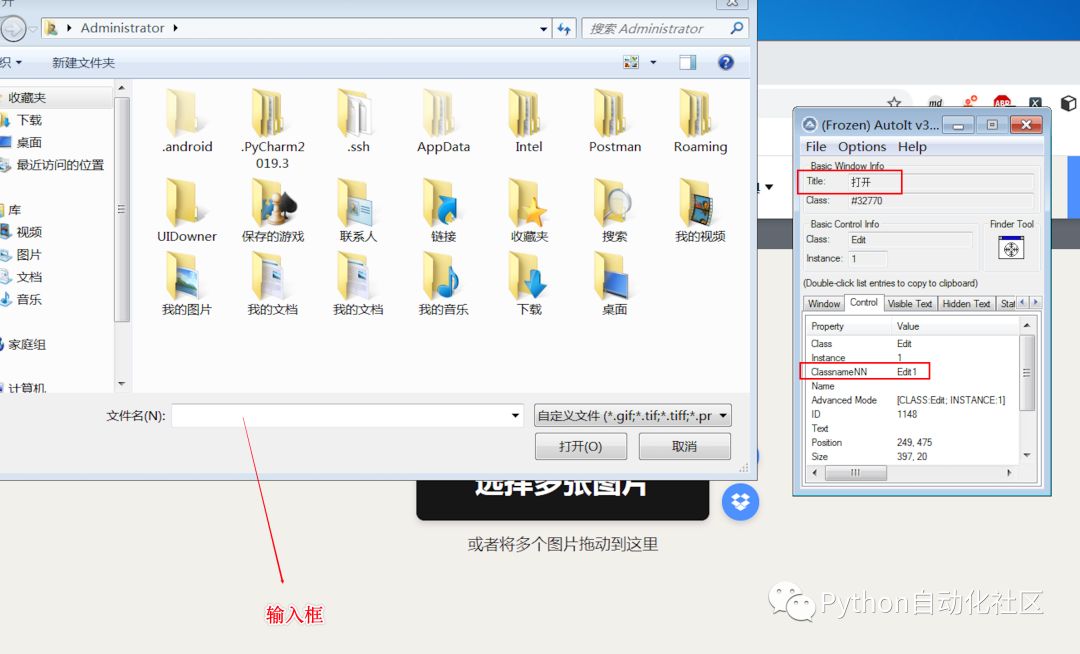Click the search magnifier icon
This screenshot has width=1080, height=654.
736,28
